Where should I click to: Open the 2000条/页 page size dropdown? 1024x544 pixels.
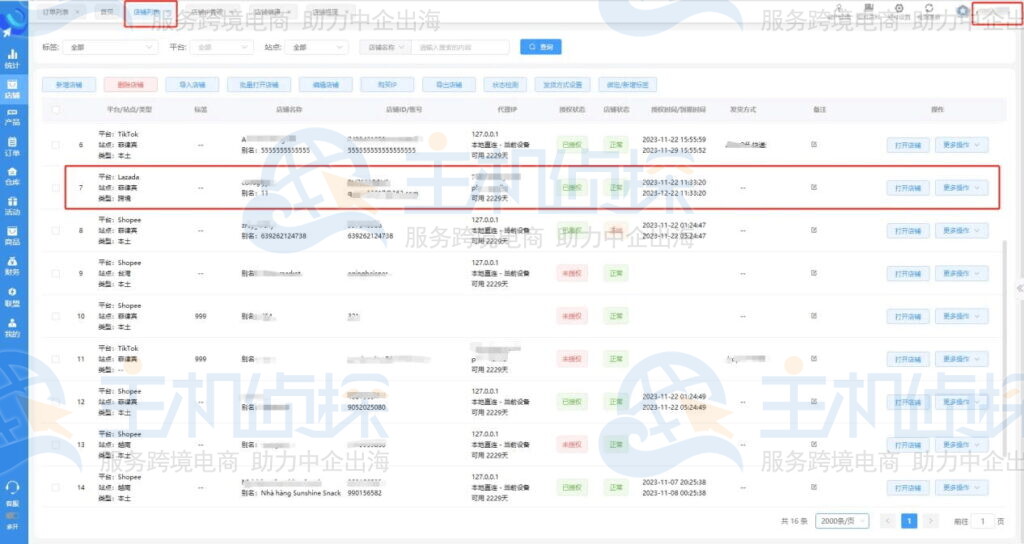tap(842, 521)
